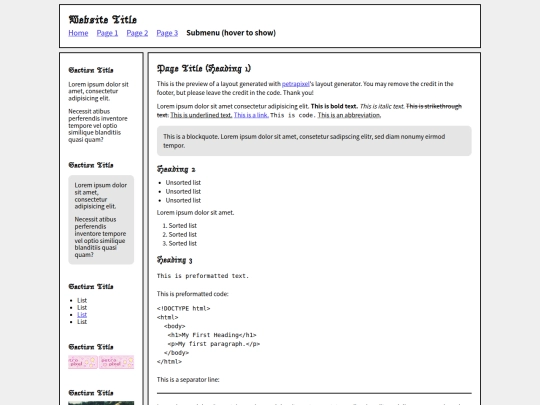Navigate to Page 3 link
This screenshot has height=405, width=540.
[x=167, y=33]
